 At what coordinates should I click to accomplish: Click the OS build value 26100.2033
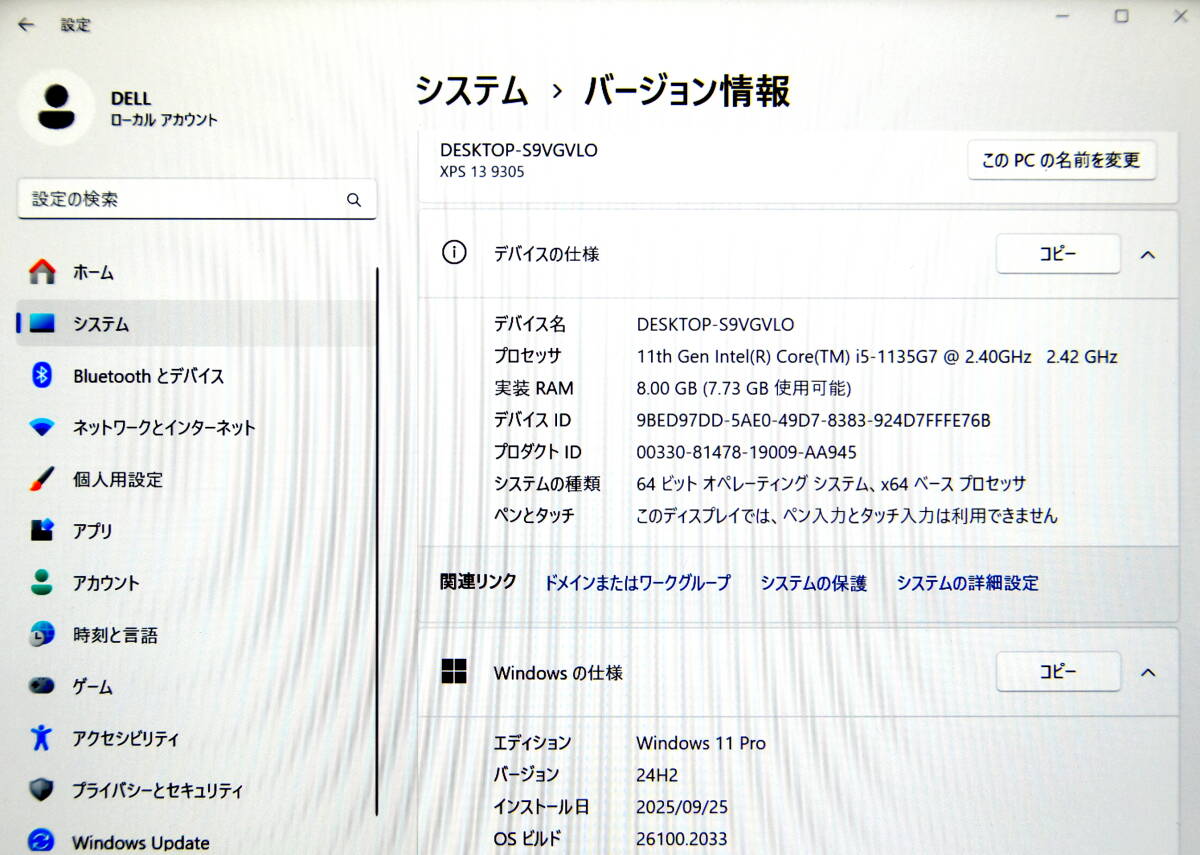(682, 839)
